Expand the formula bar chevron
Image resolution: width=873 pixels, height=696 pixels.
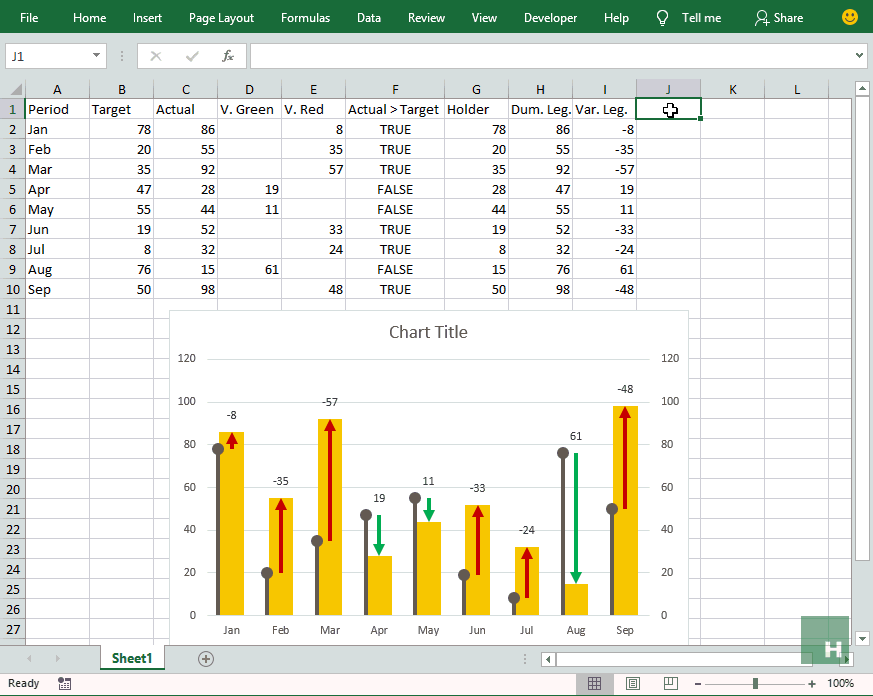tap(859, 56)
